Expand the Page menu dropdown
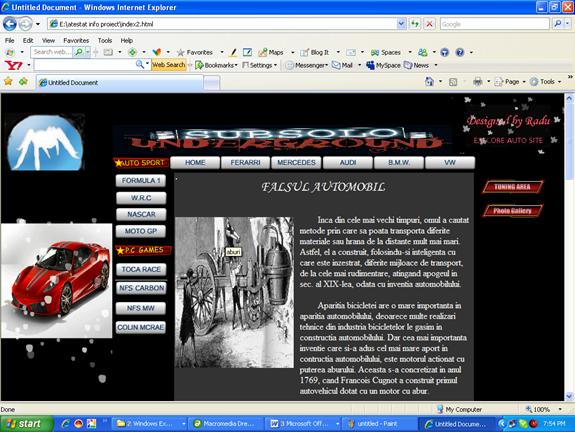 coord(510,82)
